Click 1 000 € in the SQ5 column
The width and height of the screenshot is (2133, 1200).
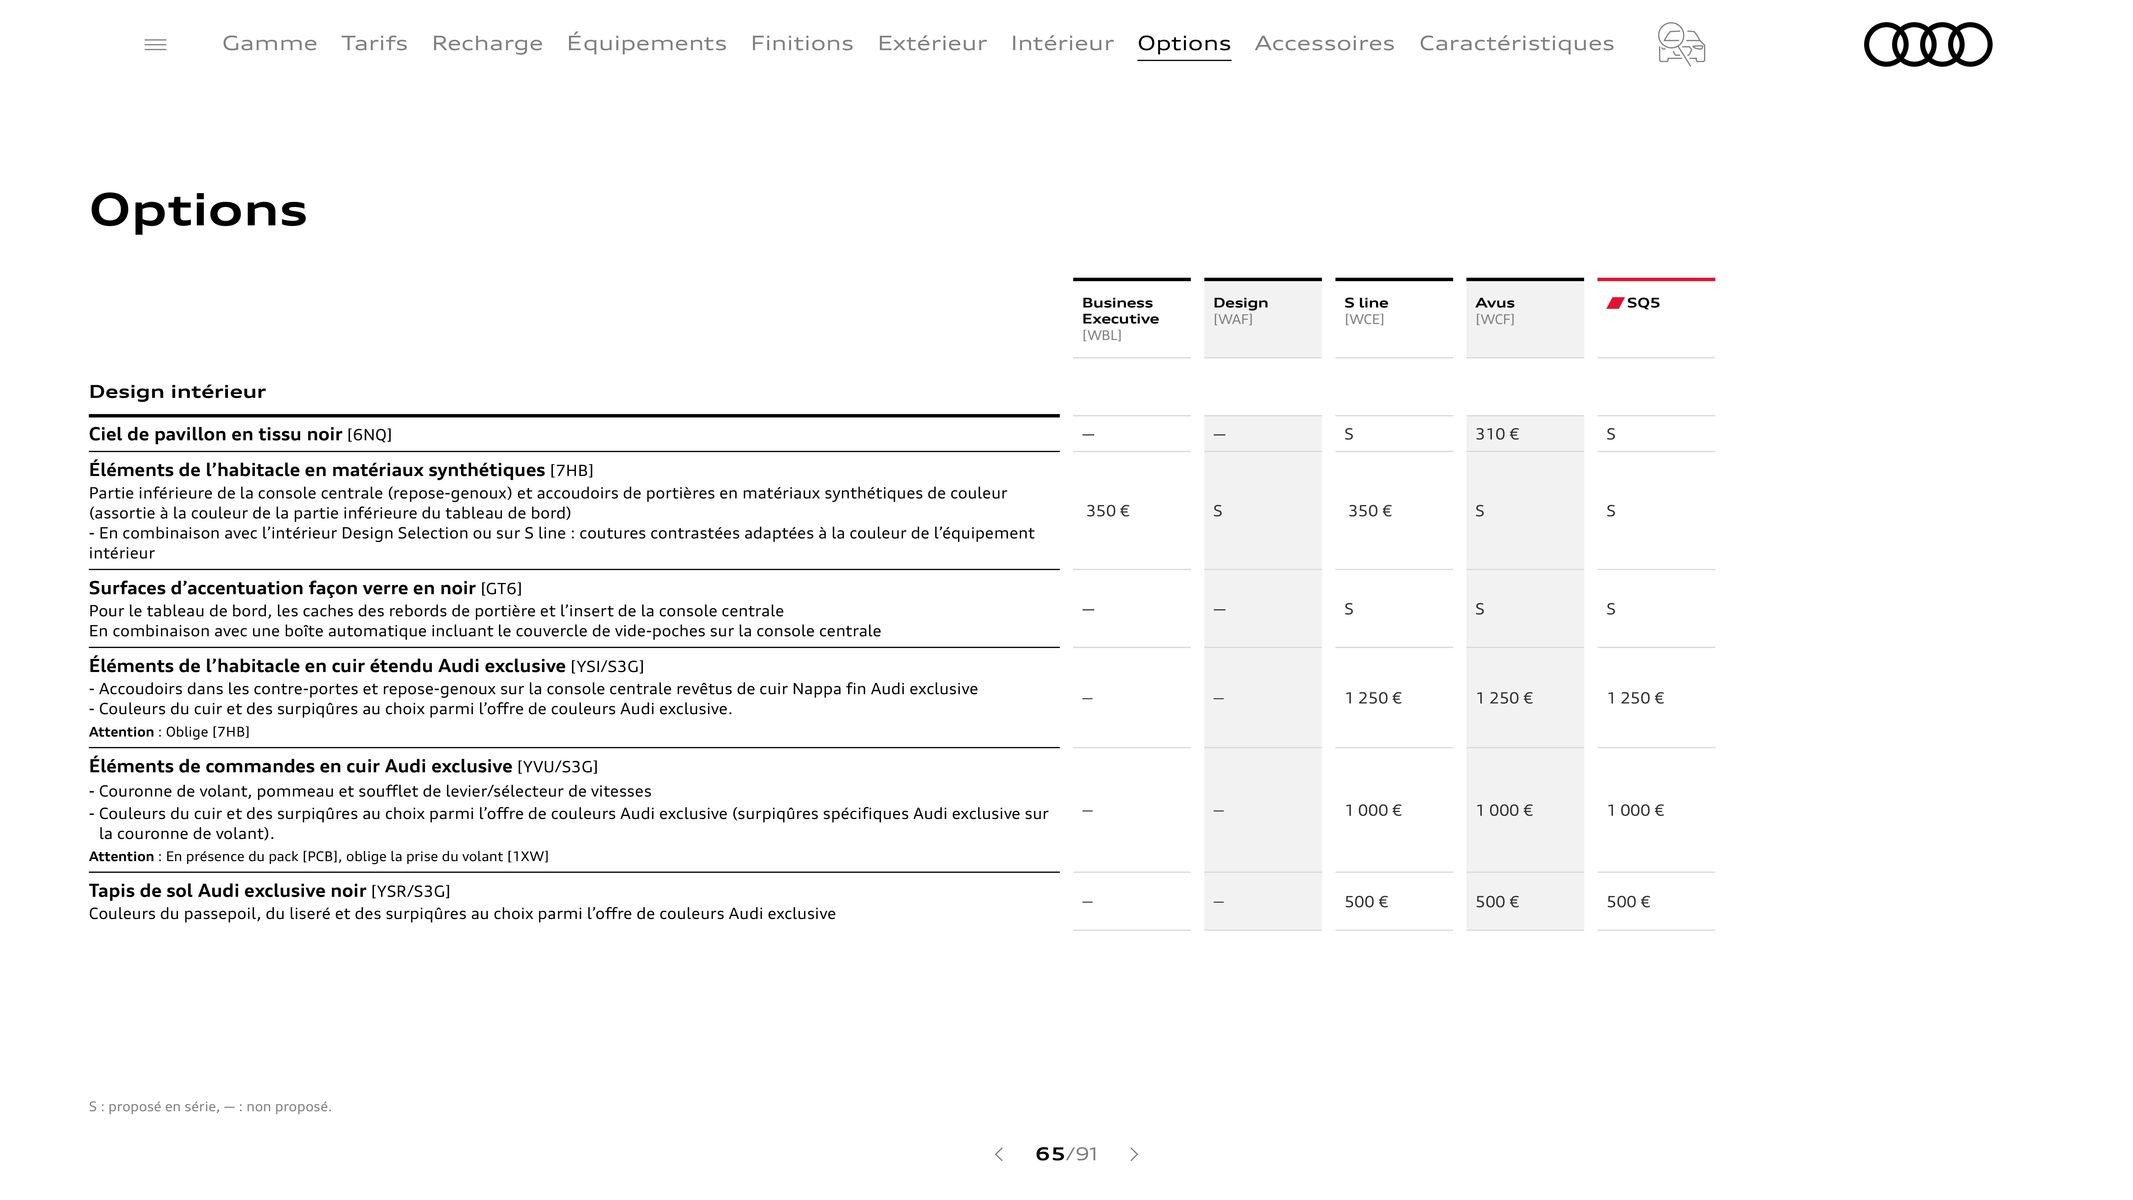point(1635,810)
